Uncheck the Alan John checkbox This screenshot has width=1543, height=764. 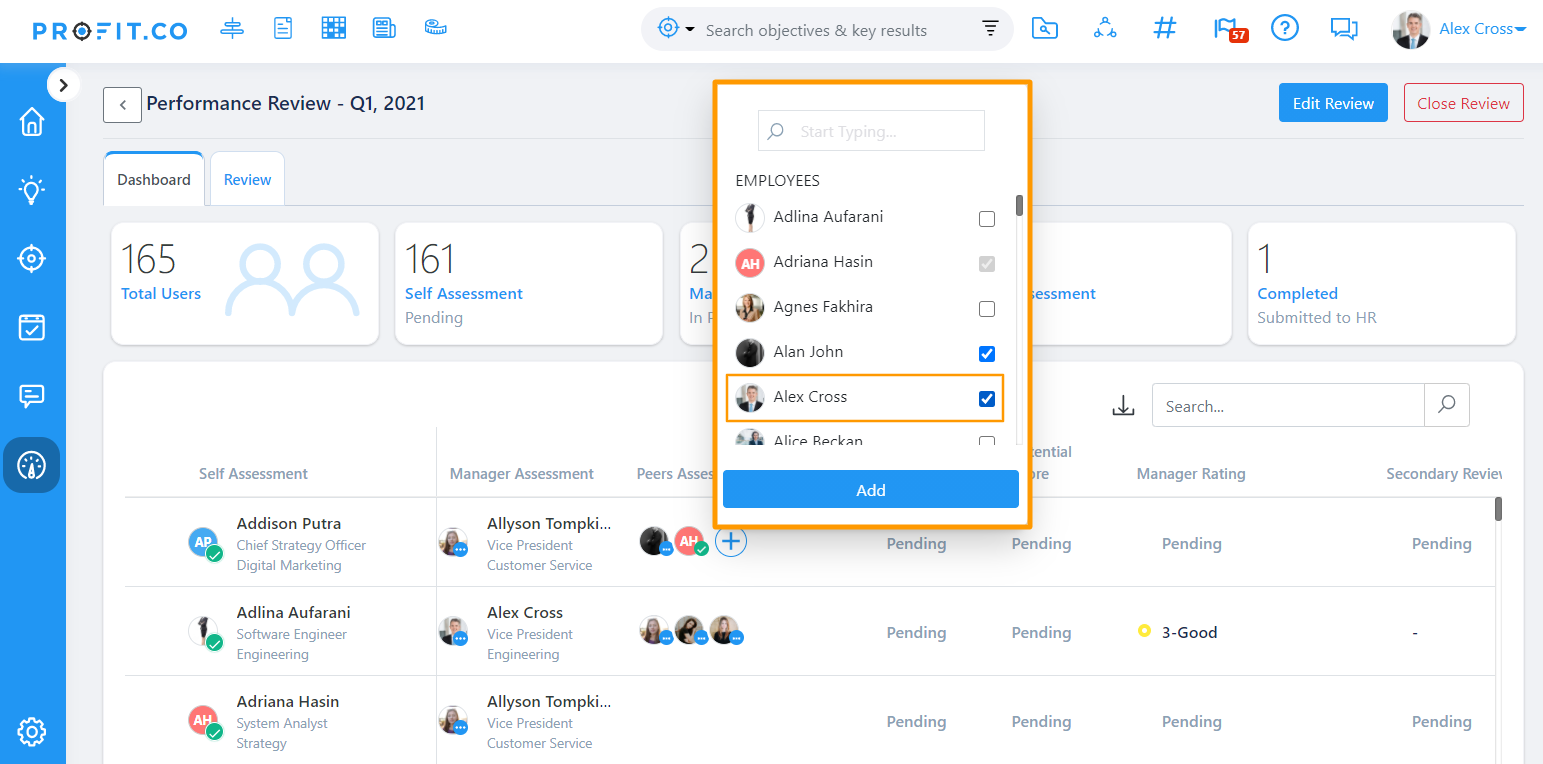tap(987, 354)
